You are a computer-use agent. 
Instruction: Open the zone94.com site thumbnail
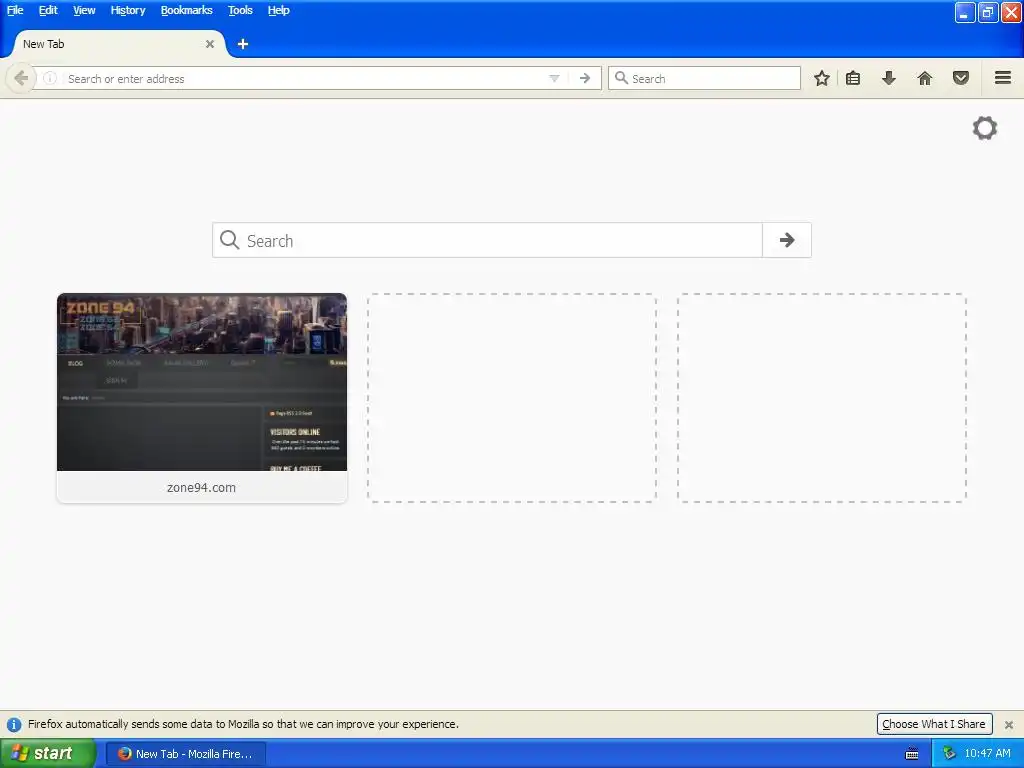(202, 382)
